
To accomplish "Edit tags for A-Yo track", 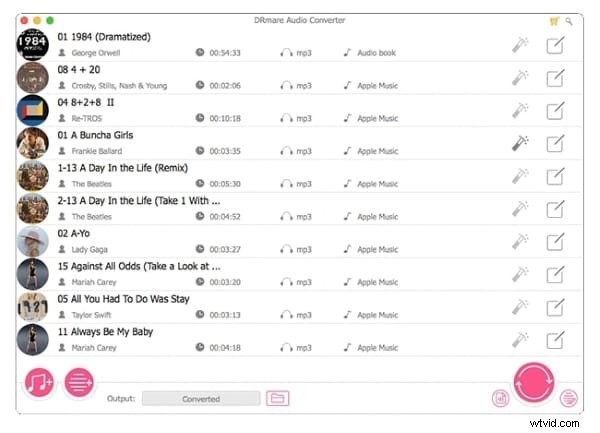I will tap(555, 241).
